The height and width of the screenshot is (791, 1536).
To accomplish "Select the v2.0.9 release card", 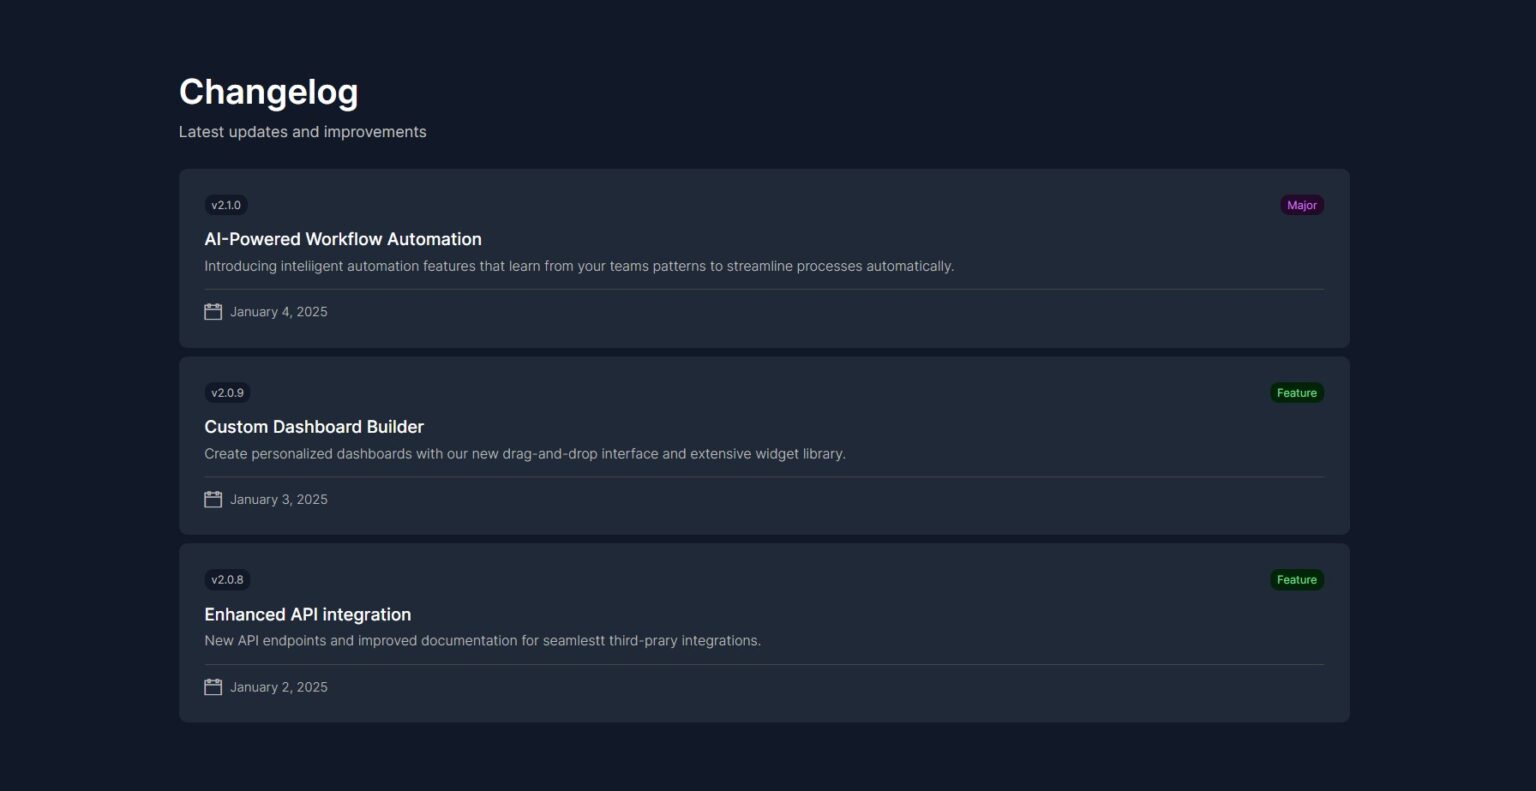I will (764, 445).
